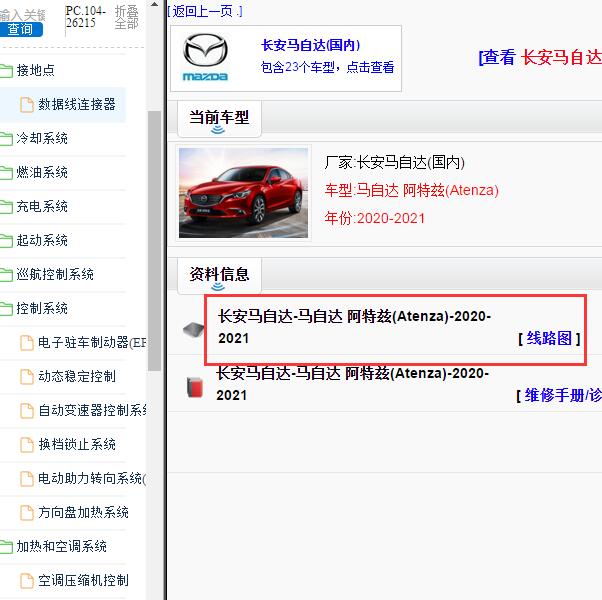Click gray icon beside 线路图 entry
The image size is (602, 600).
click(194, 330)
